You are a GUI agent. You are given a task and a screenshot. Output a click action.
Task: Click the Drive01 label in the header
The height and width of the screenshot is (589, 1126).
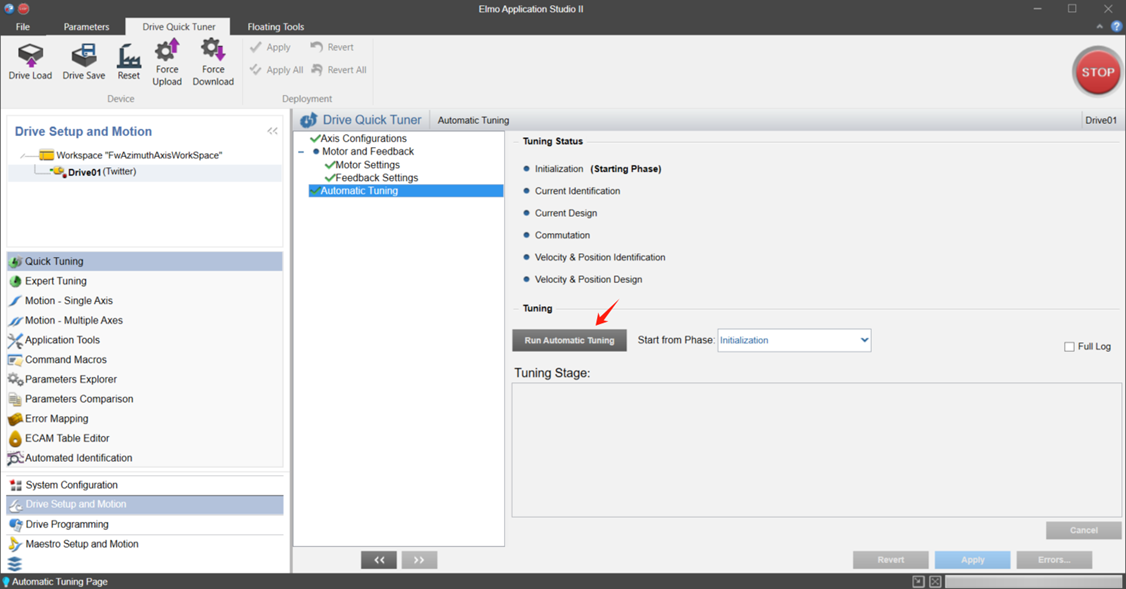coord(1101,120)
